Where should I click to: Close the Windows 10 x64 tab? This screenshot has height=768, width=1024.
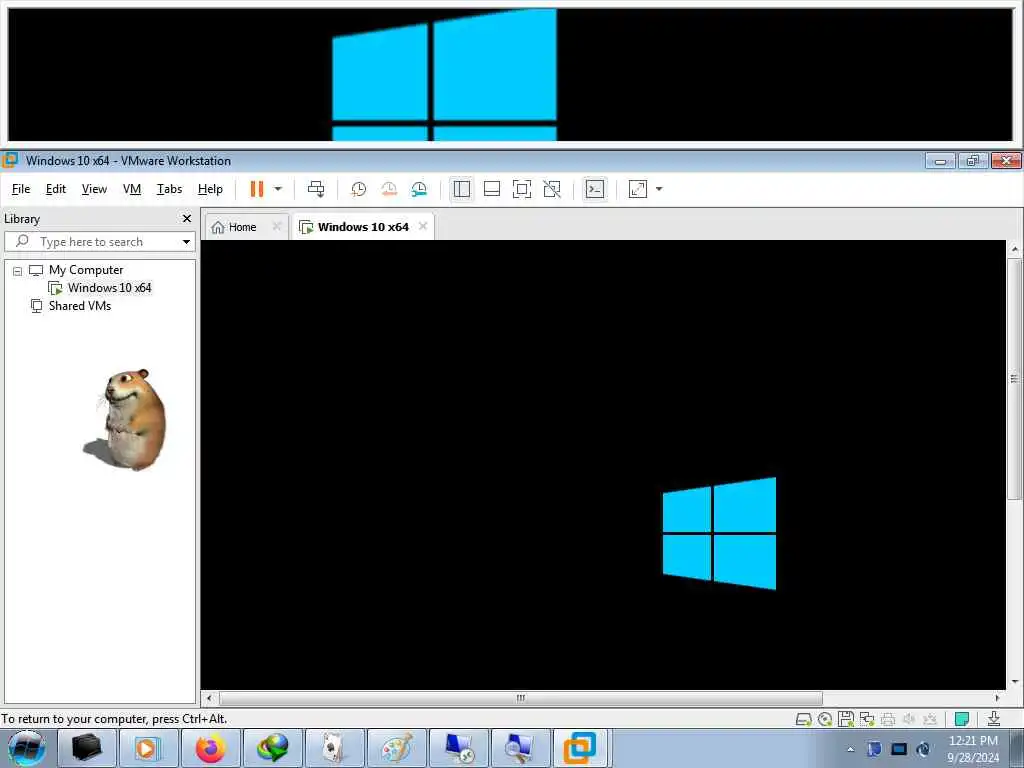click(x=423, y=226)
